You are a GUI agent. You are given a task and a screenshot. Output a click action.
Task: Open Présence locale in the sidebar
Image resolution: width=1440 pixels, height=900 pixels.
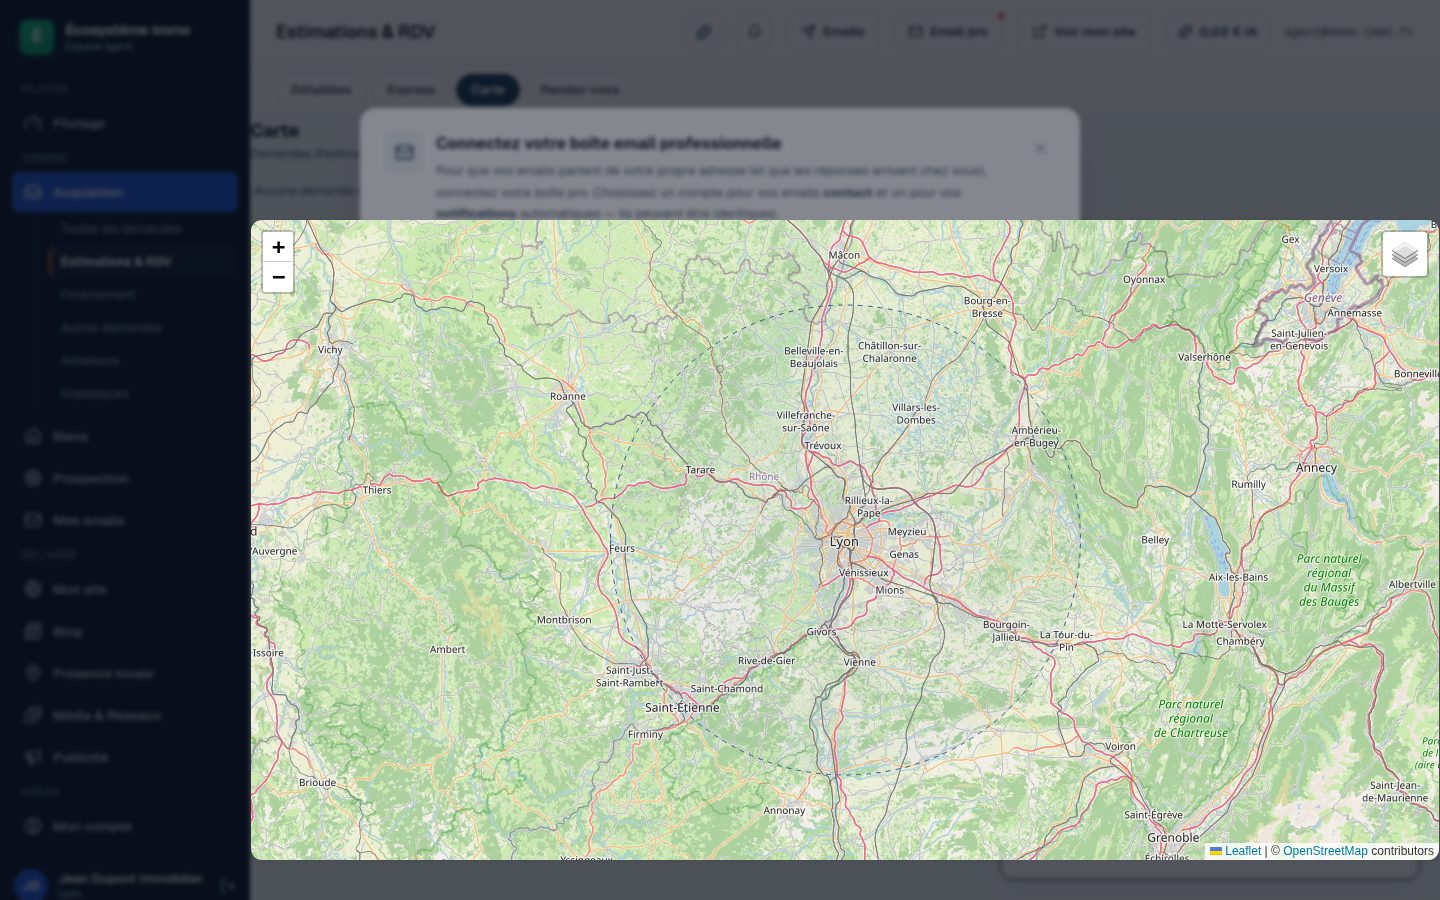point(125,674)
